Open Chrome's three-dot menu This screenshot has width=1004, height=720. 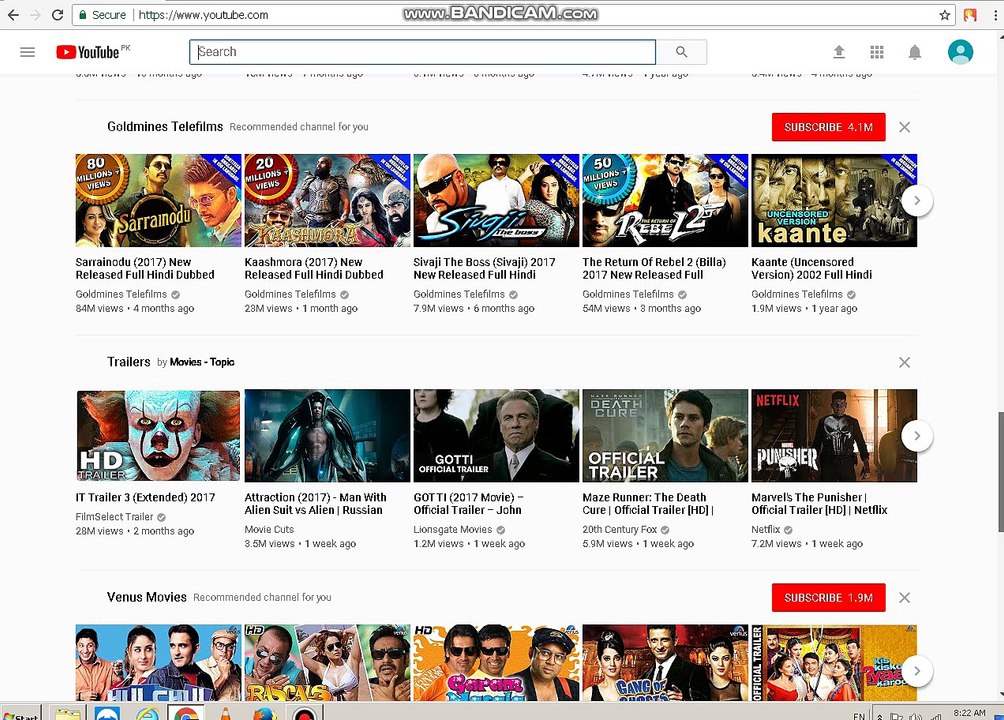[996, 15]
